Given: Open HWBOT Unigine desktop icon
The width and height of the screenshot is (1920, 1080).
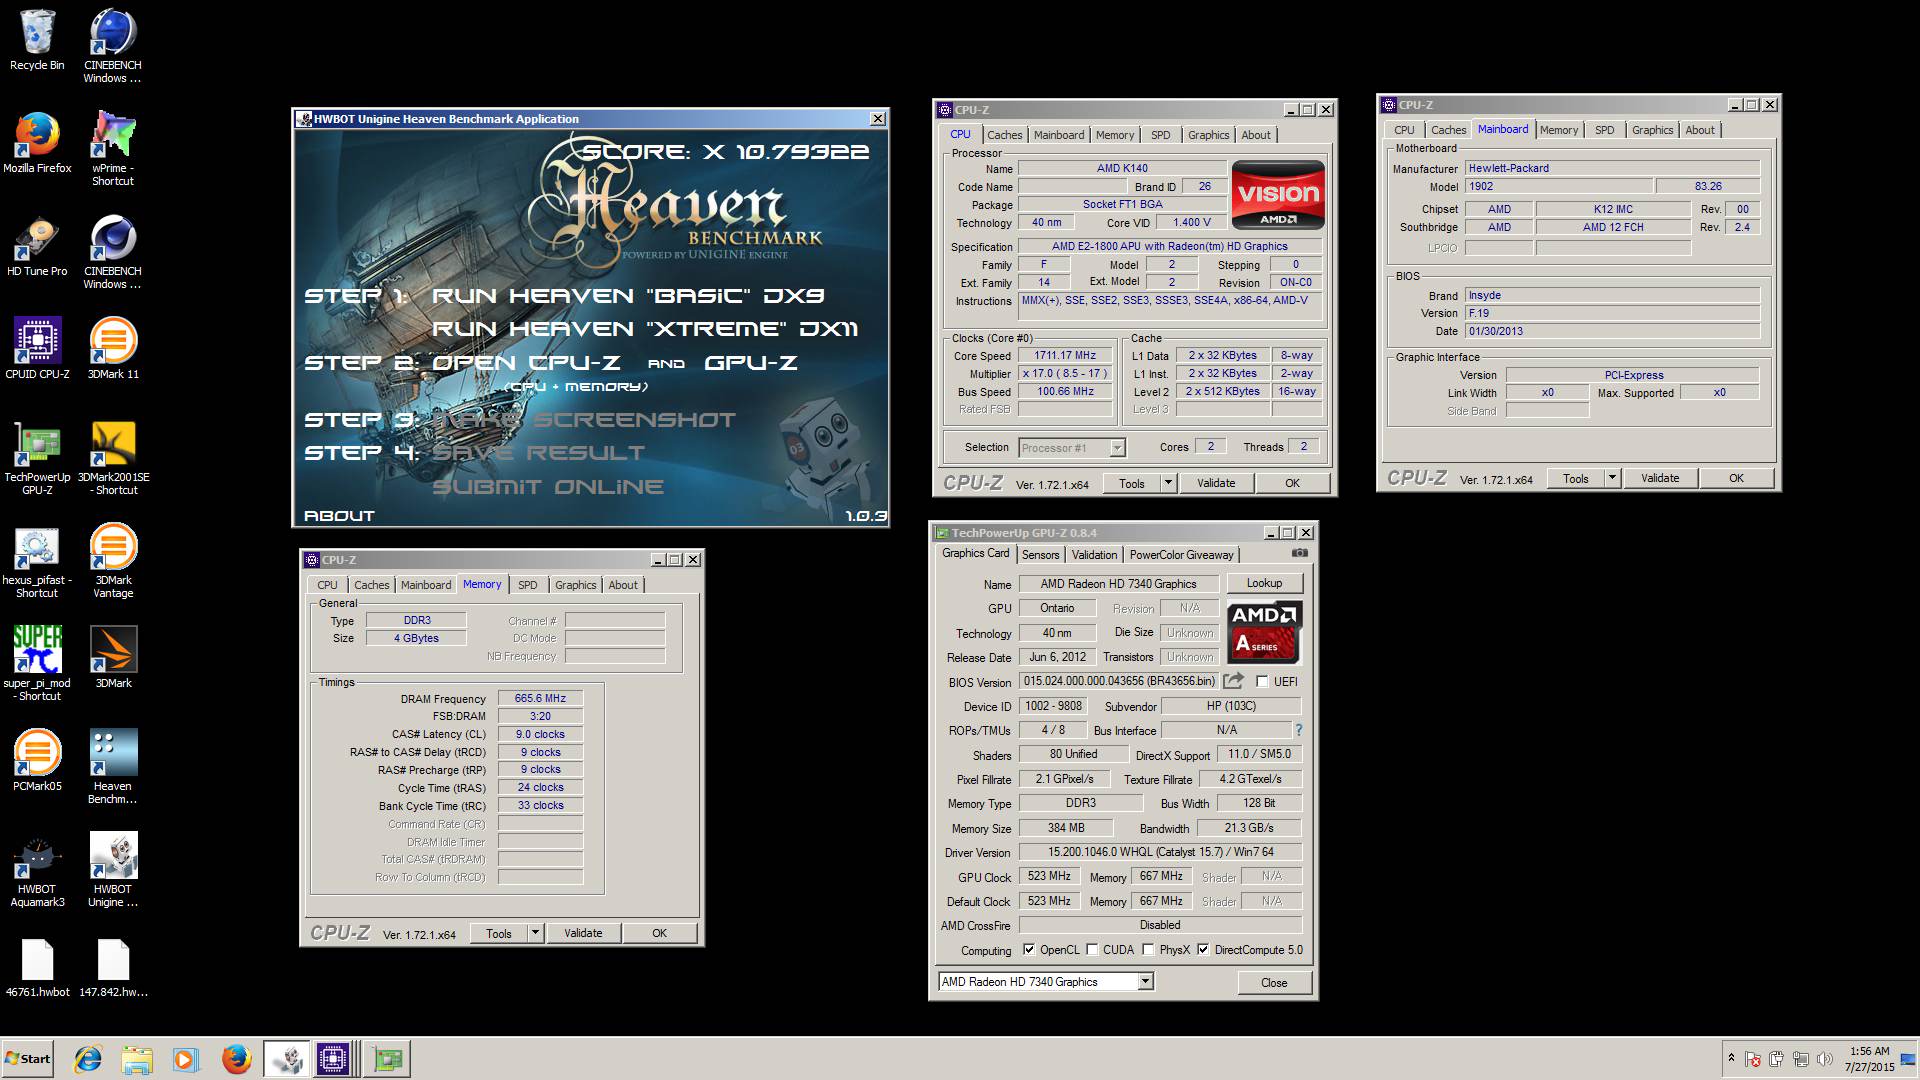Looking at the screenshot, I should pyautogui.click(x=113, y=869).
